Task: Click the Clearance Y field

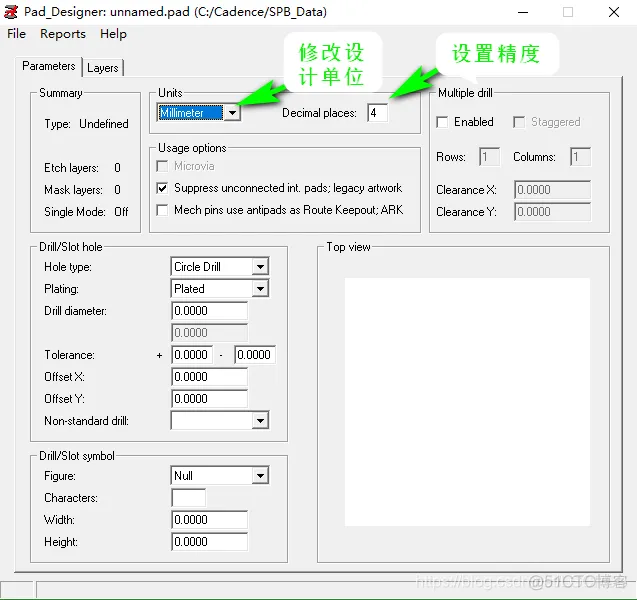Action: click(x=552, y=212)
